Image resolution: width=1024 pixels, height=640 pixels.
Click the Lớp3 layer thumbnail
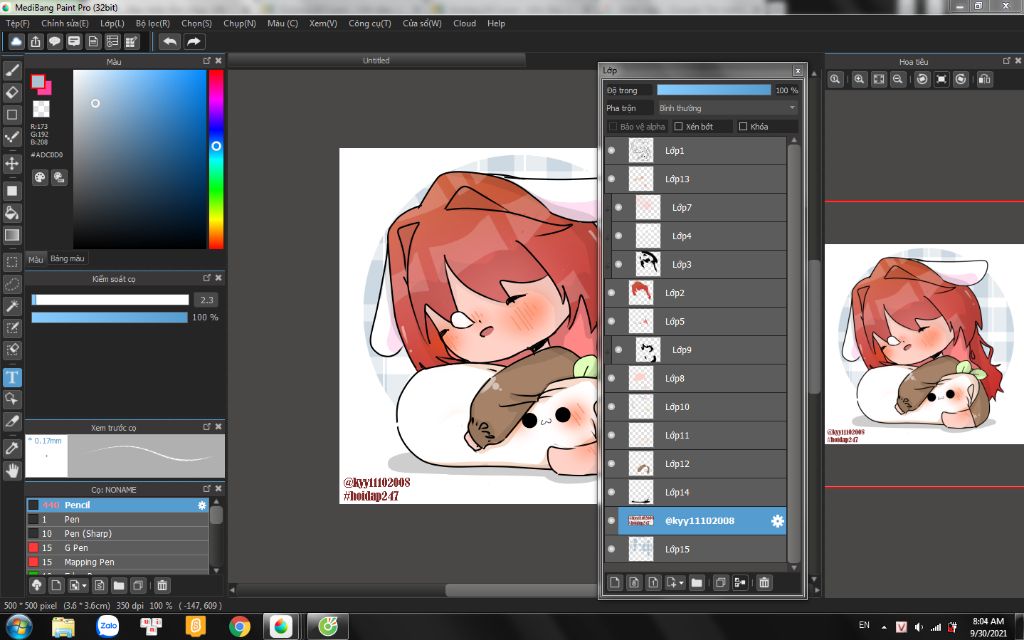coord(648,264)
